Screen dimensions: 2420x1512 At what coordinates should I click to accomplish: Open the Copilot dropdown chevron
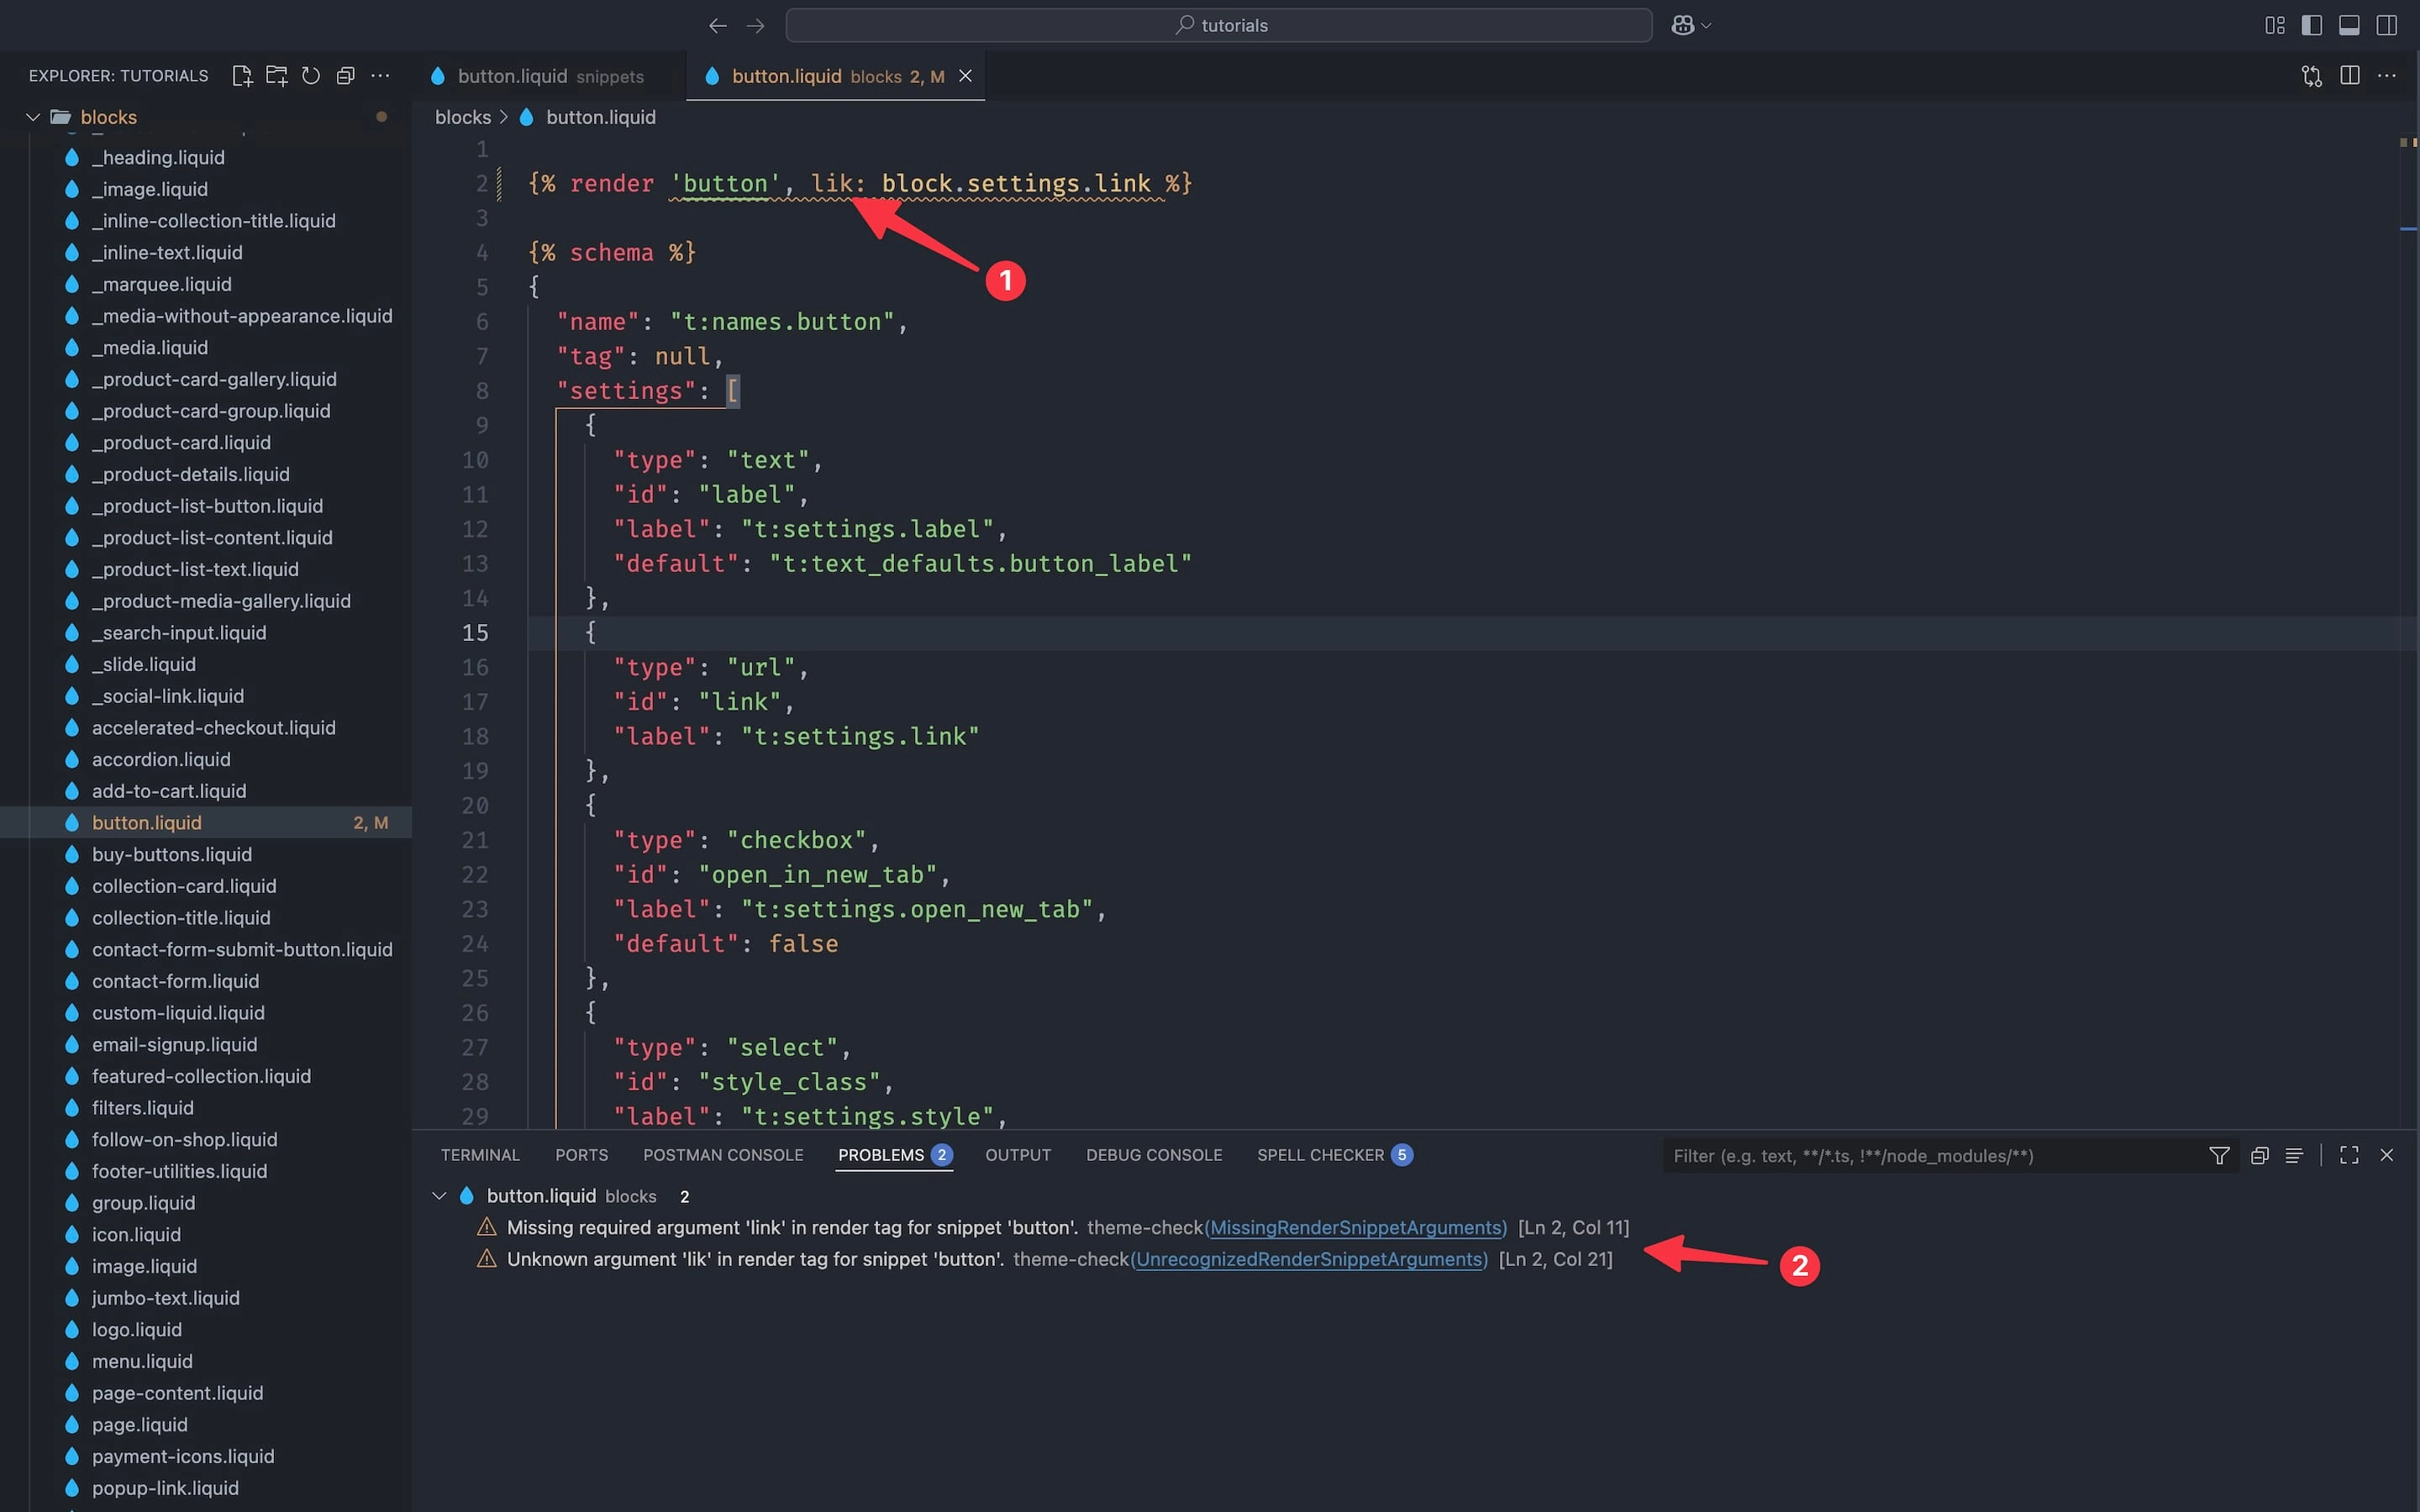click(x=1706, y=26)
